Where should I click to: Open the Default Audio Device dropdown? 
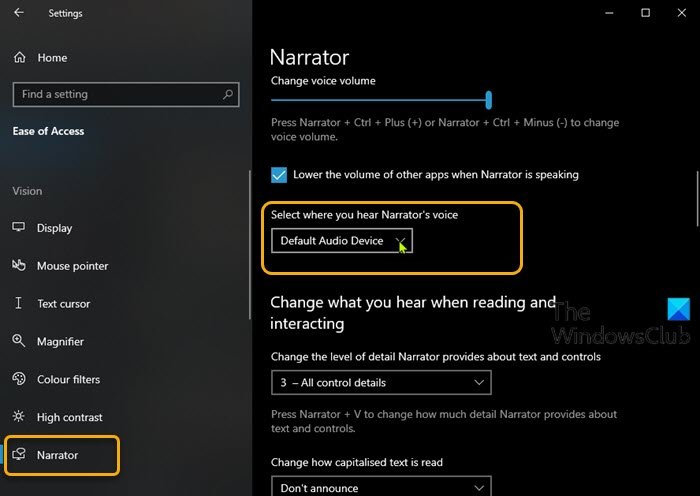[342, 241]
